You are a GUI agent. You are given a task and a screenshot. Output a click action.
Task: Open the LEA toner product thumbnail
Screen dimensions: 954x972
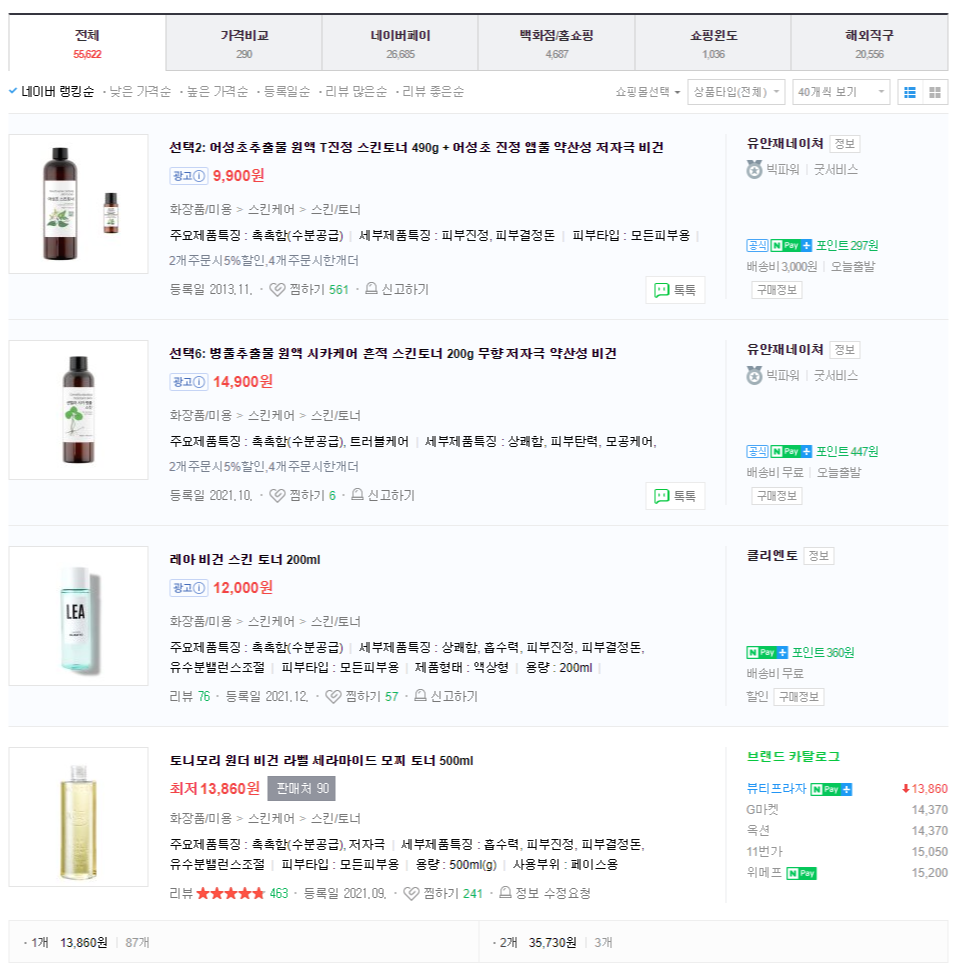79,616
